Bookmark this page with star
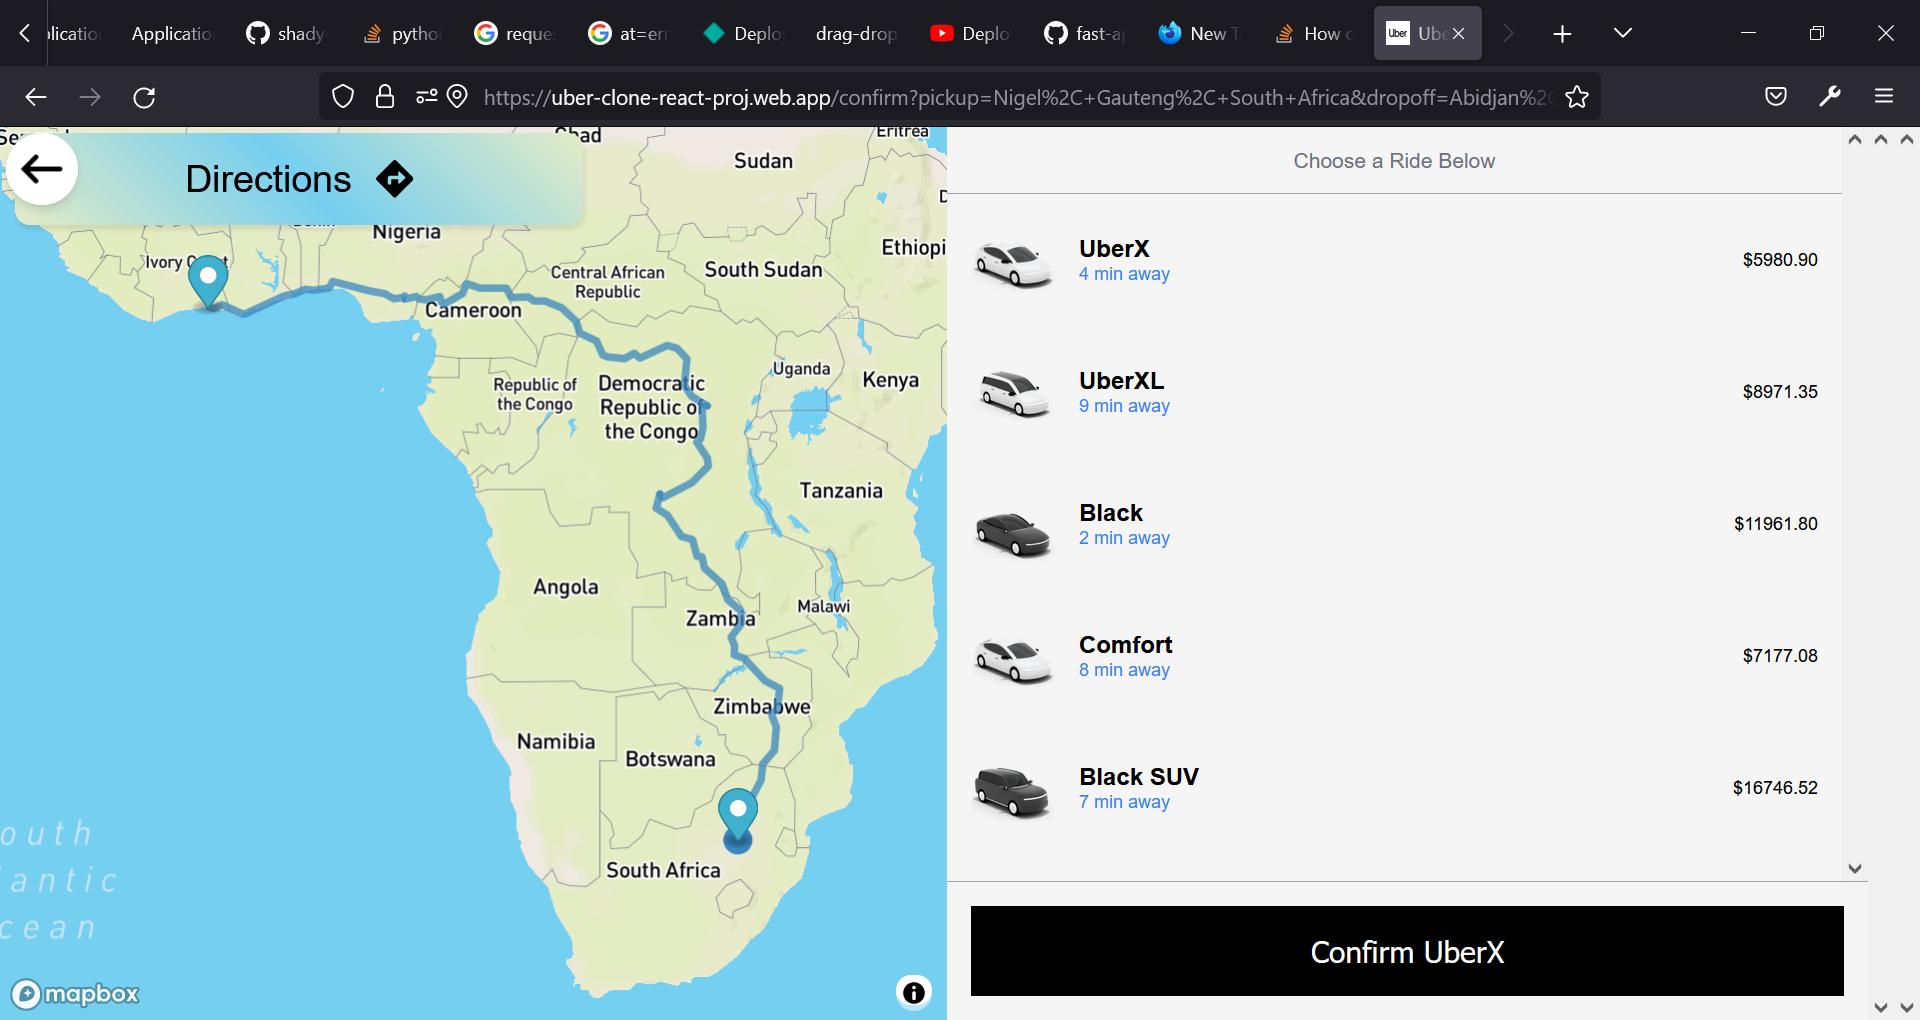1920x1020 pixels. [x=1577, y=97]
